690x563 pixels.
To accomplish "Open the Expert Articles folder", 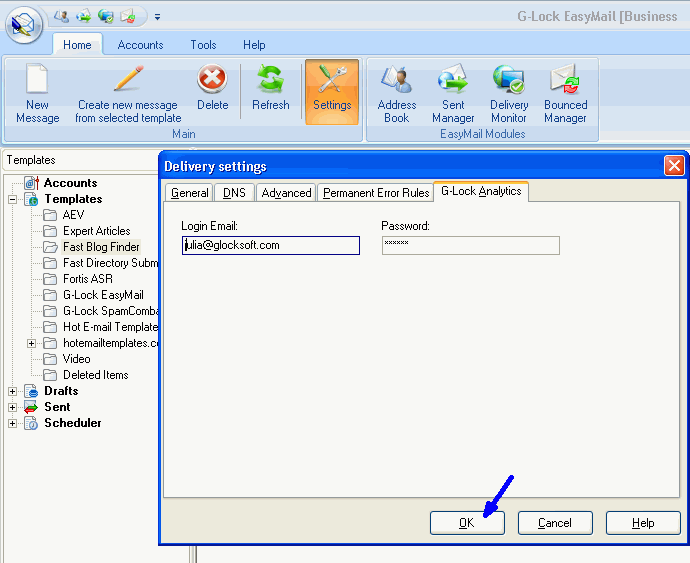I will (96, 231).
